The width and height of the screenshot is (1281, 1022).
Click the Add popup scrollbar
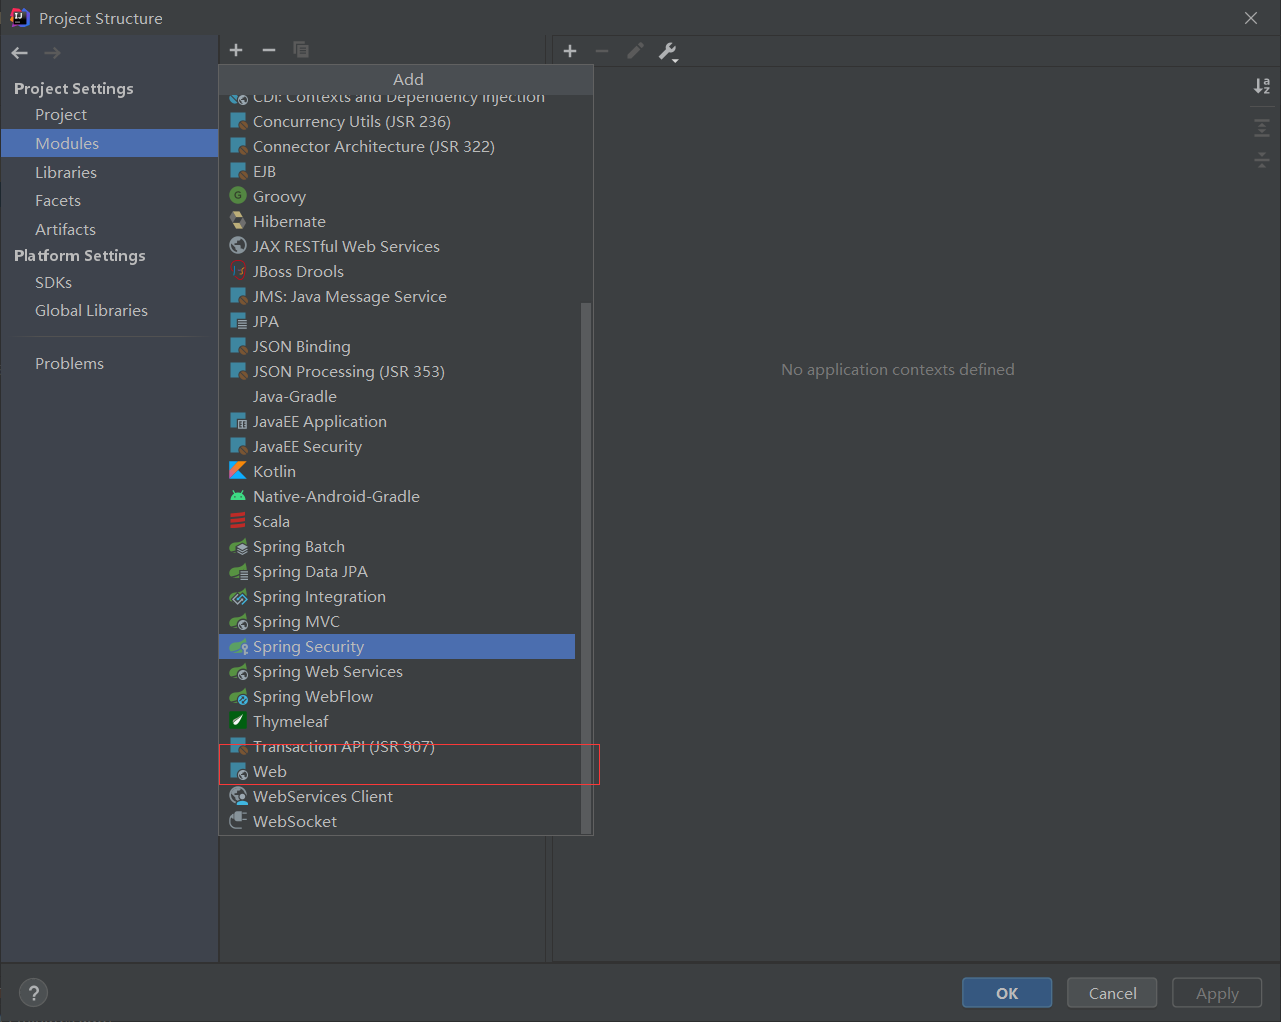[586, 567]
